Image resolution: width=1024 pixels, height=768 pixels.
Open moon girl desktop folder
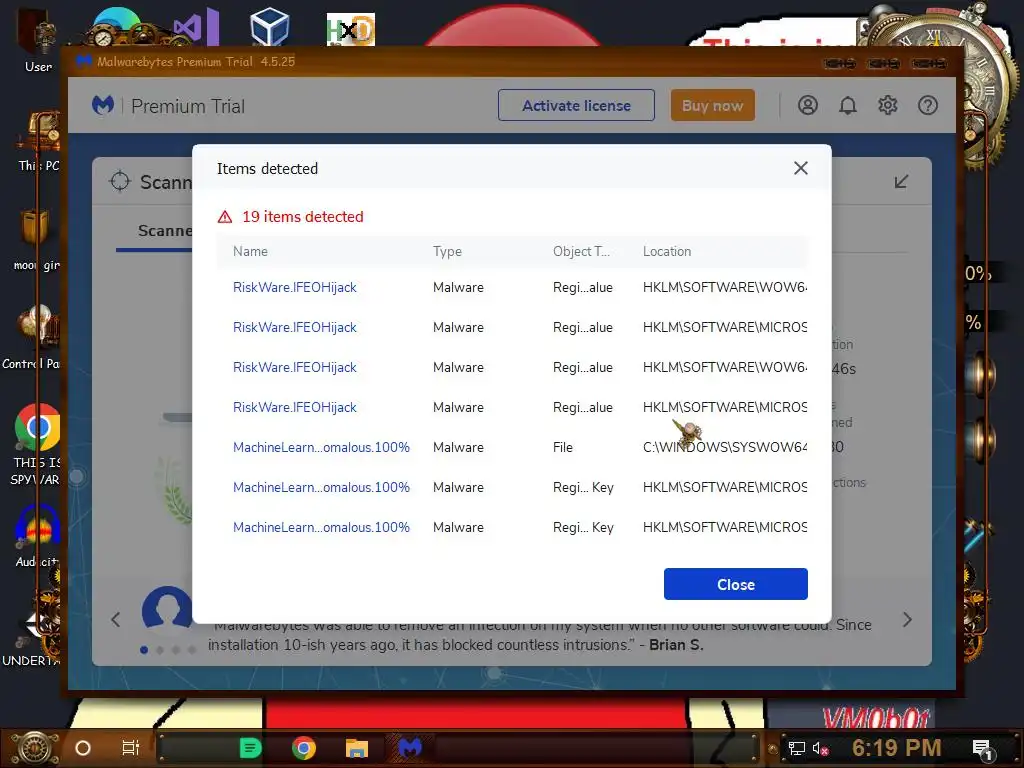pyautogui.click(x=37, y=240)
